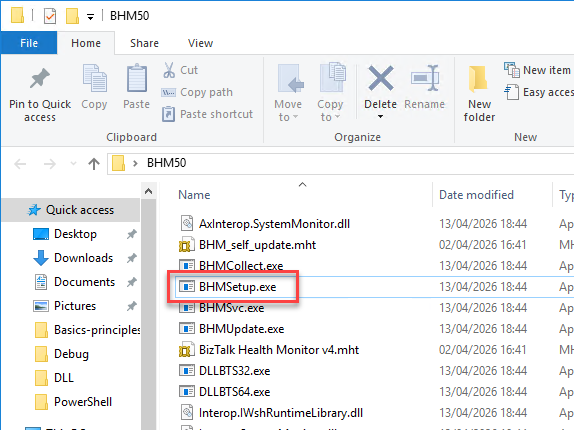574x430 pixels.
Task: Select the BHMSetup.exe file
Action: point(237,287)
